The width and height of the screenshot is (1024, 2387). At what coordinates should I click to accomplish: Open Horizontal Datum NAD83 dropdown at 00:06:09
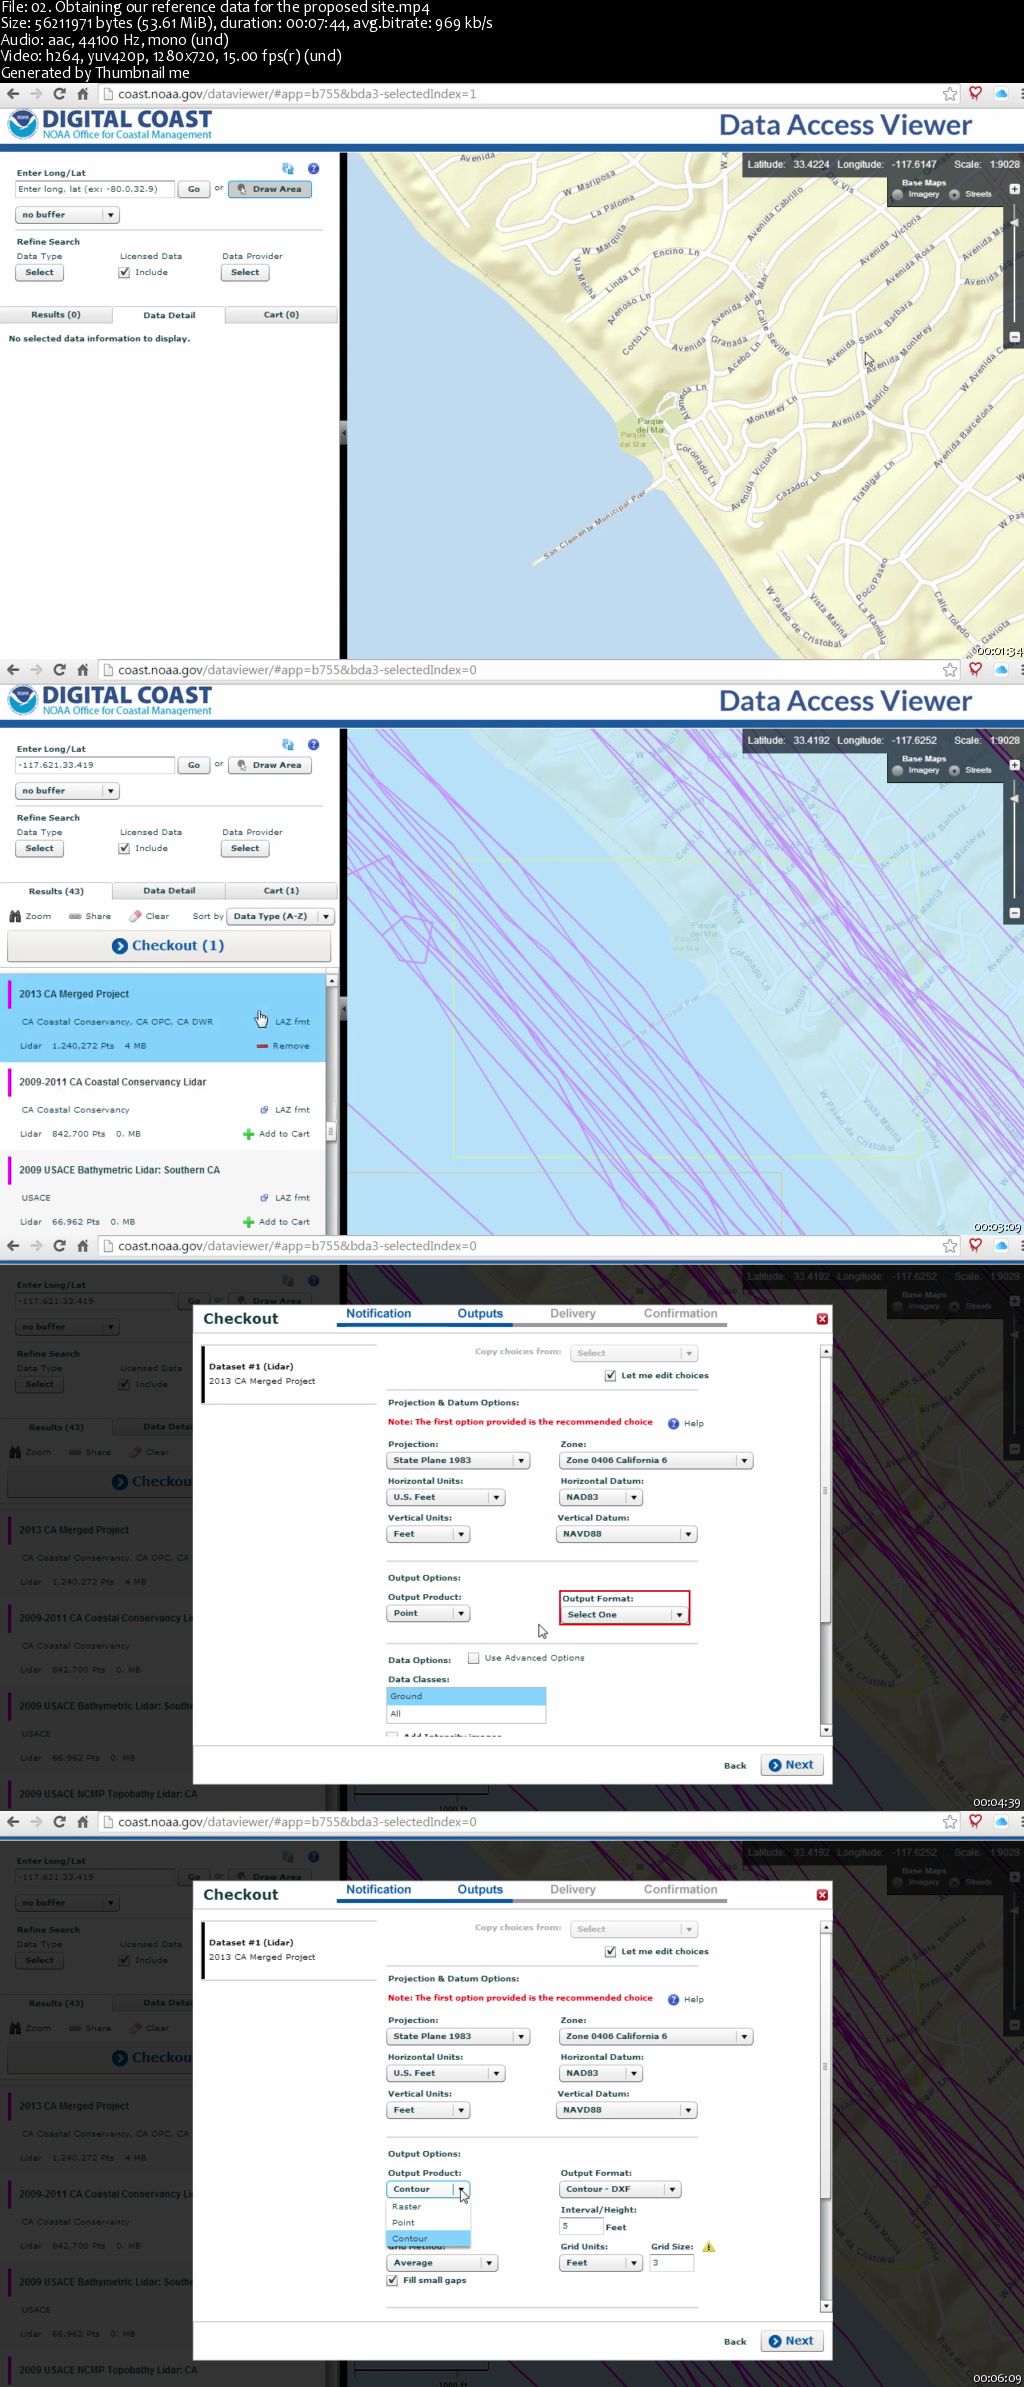point(600,2074)
